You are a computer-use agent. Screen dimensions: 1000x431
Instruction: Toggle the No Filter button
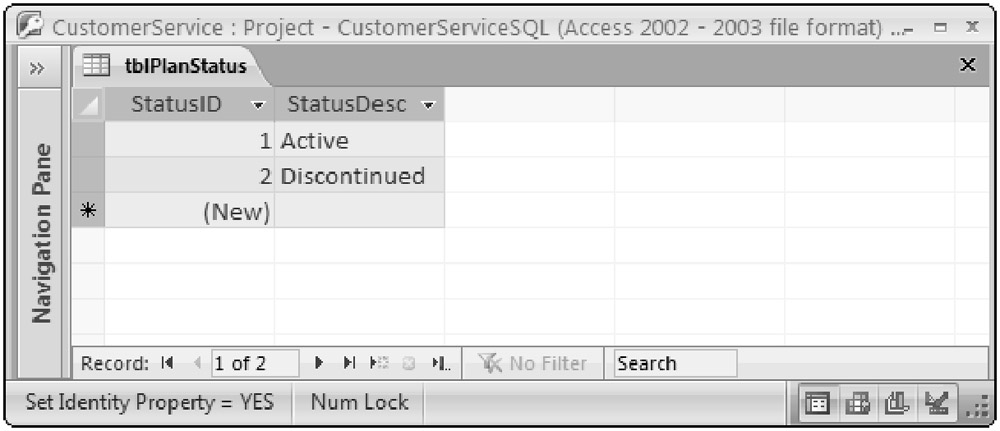point(534,364)
